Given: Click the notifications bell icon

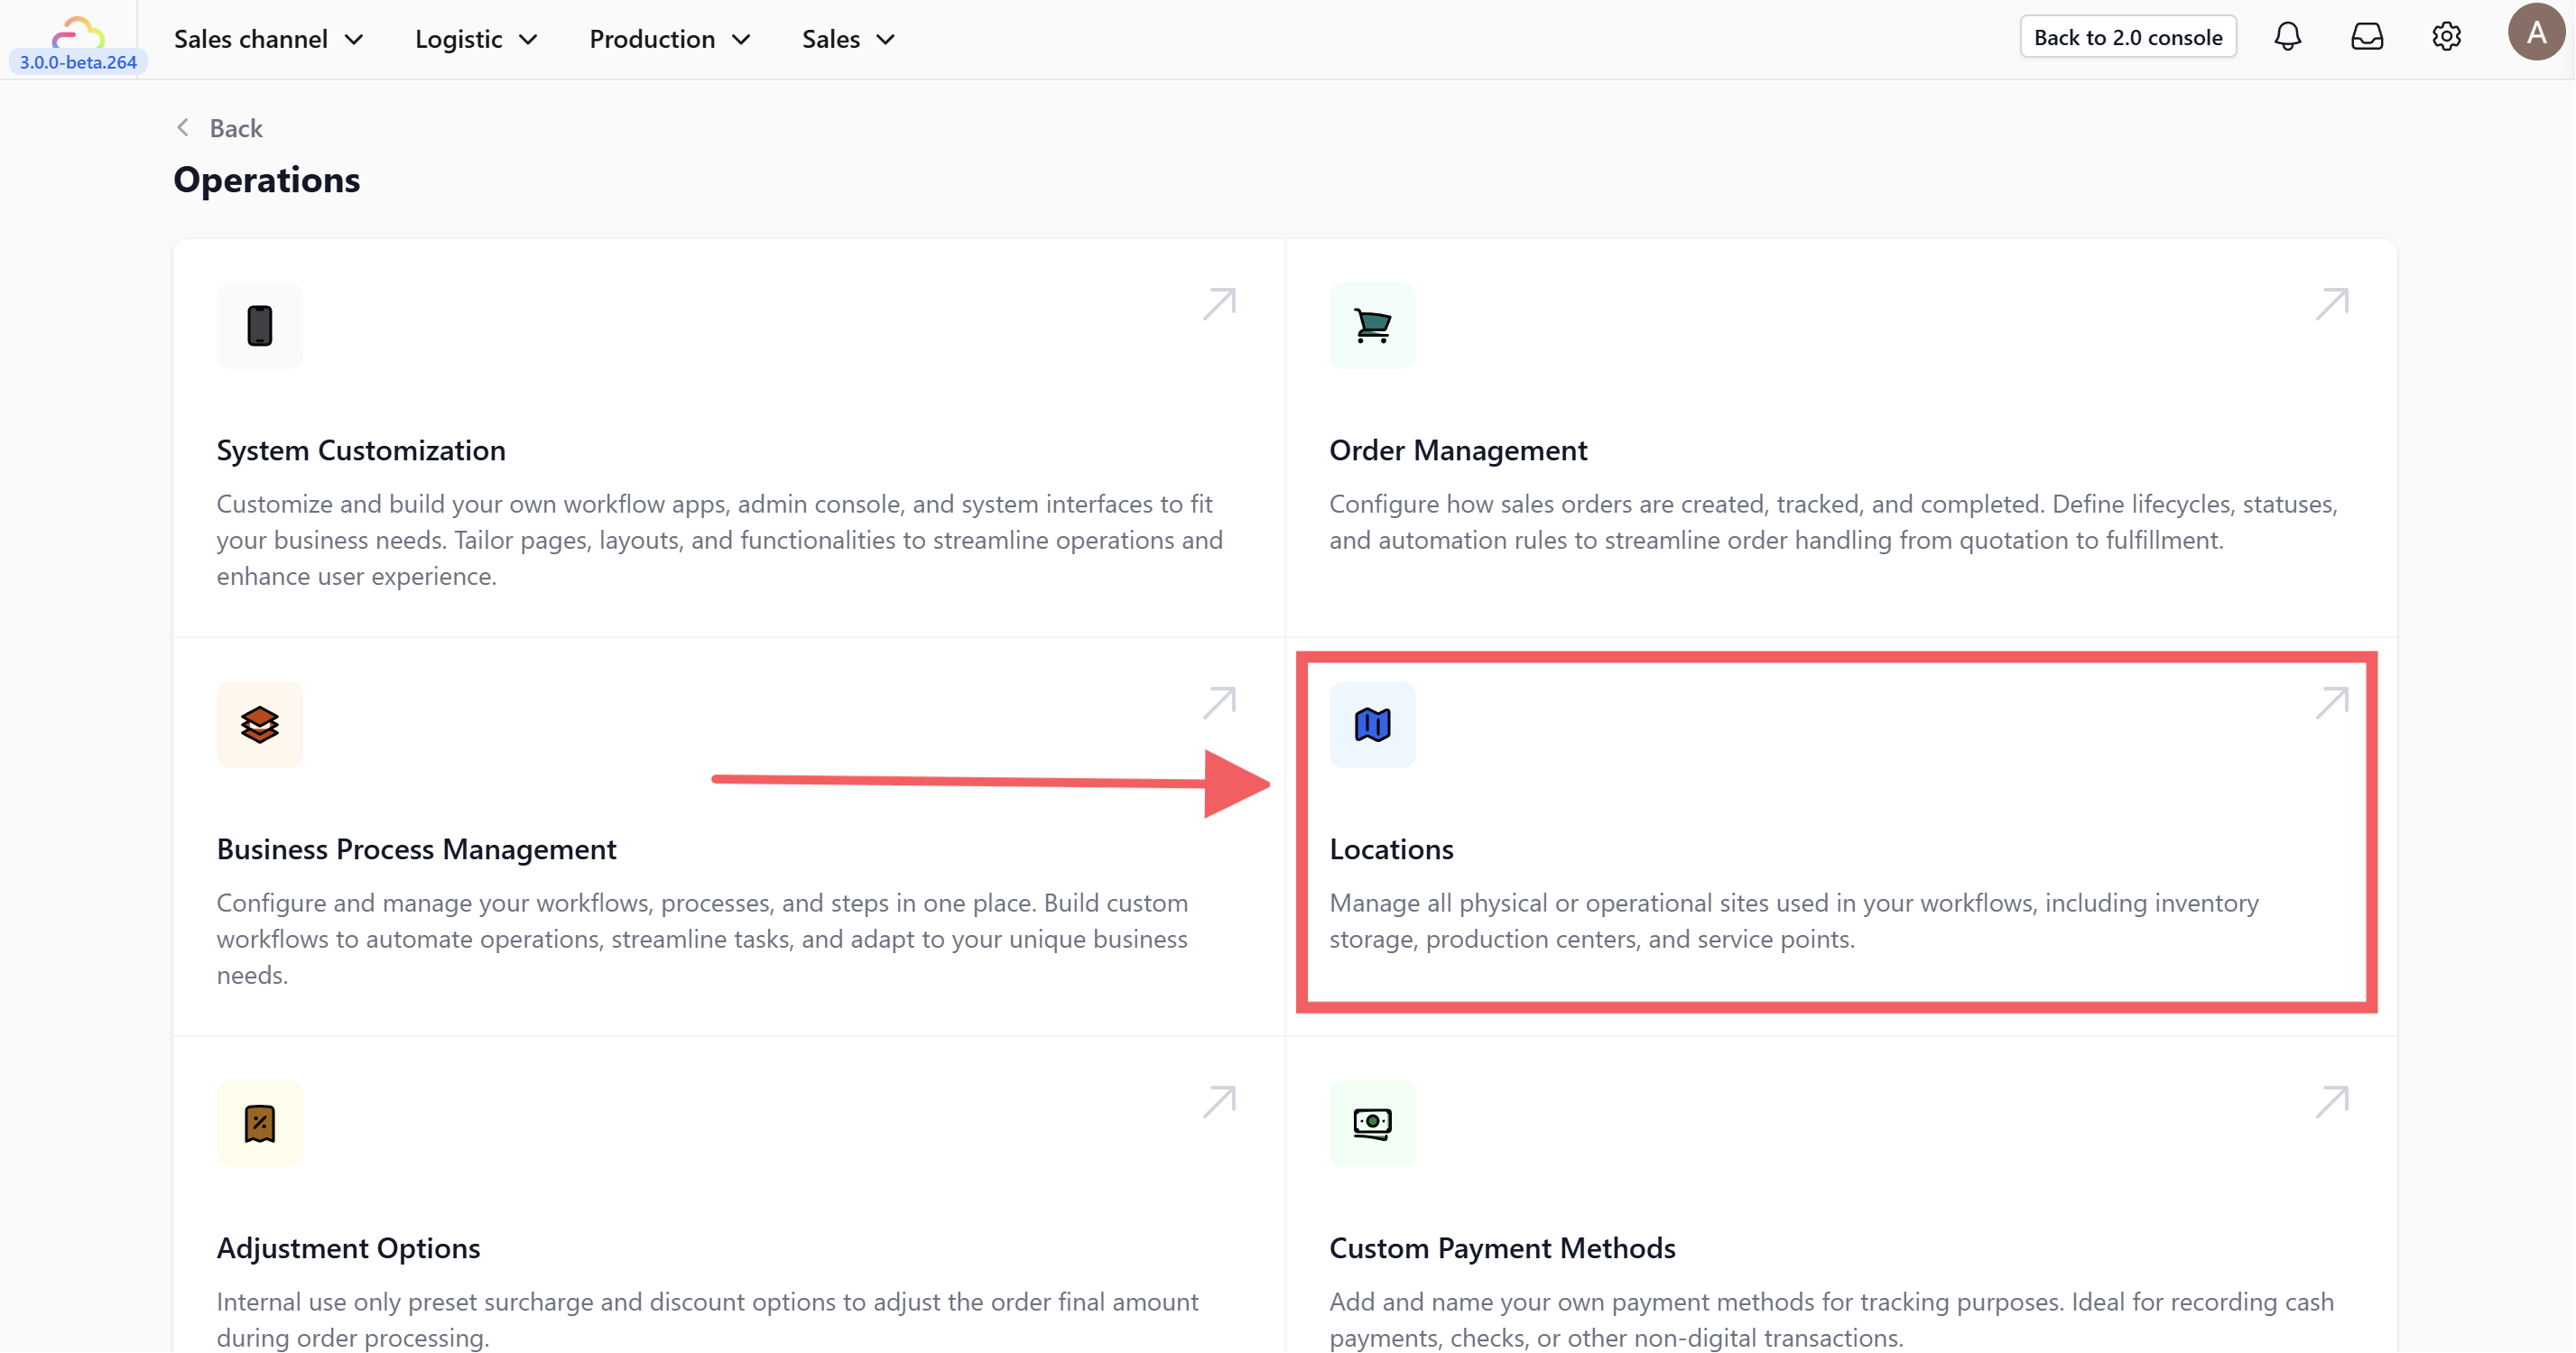Looking at the screenshot, I should (x=2287, y=37).
